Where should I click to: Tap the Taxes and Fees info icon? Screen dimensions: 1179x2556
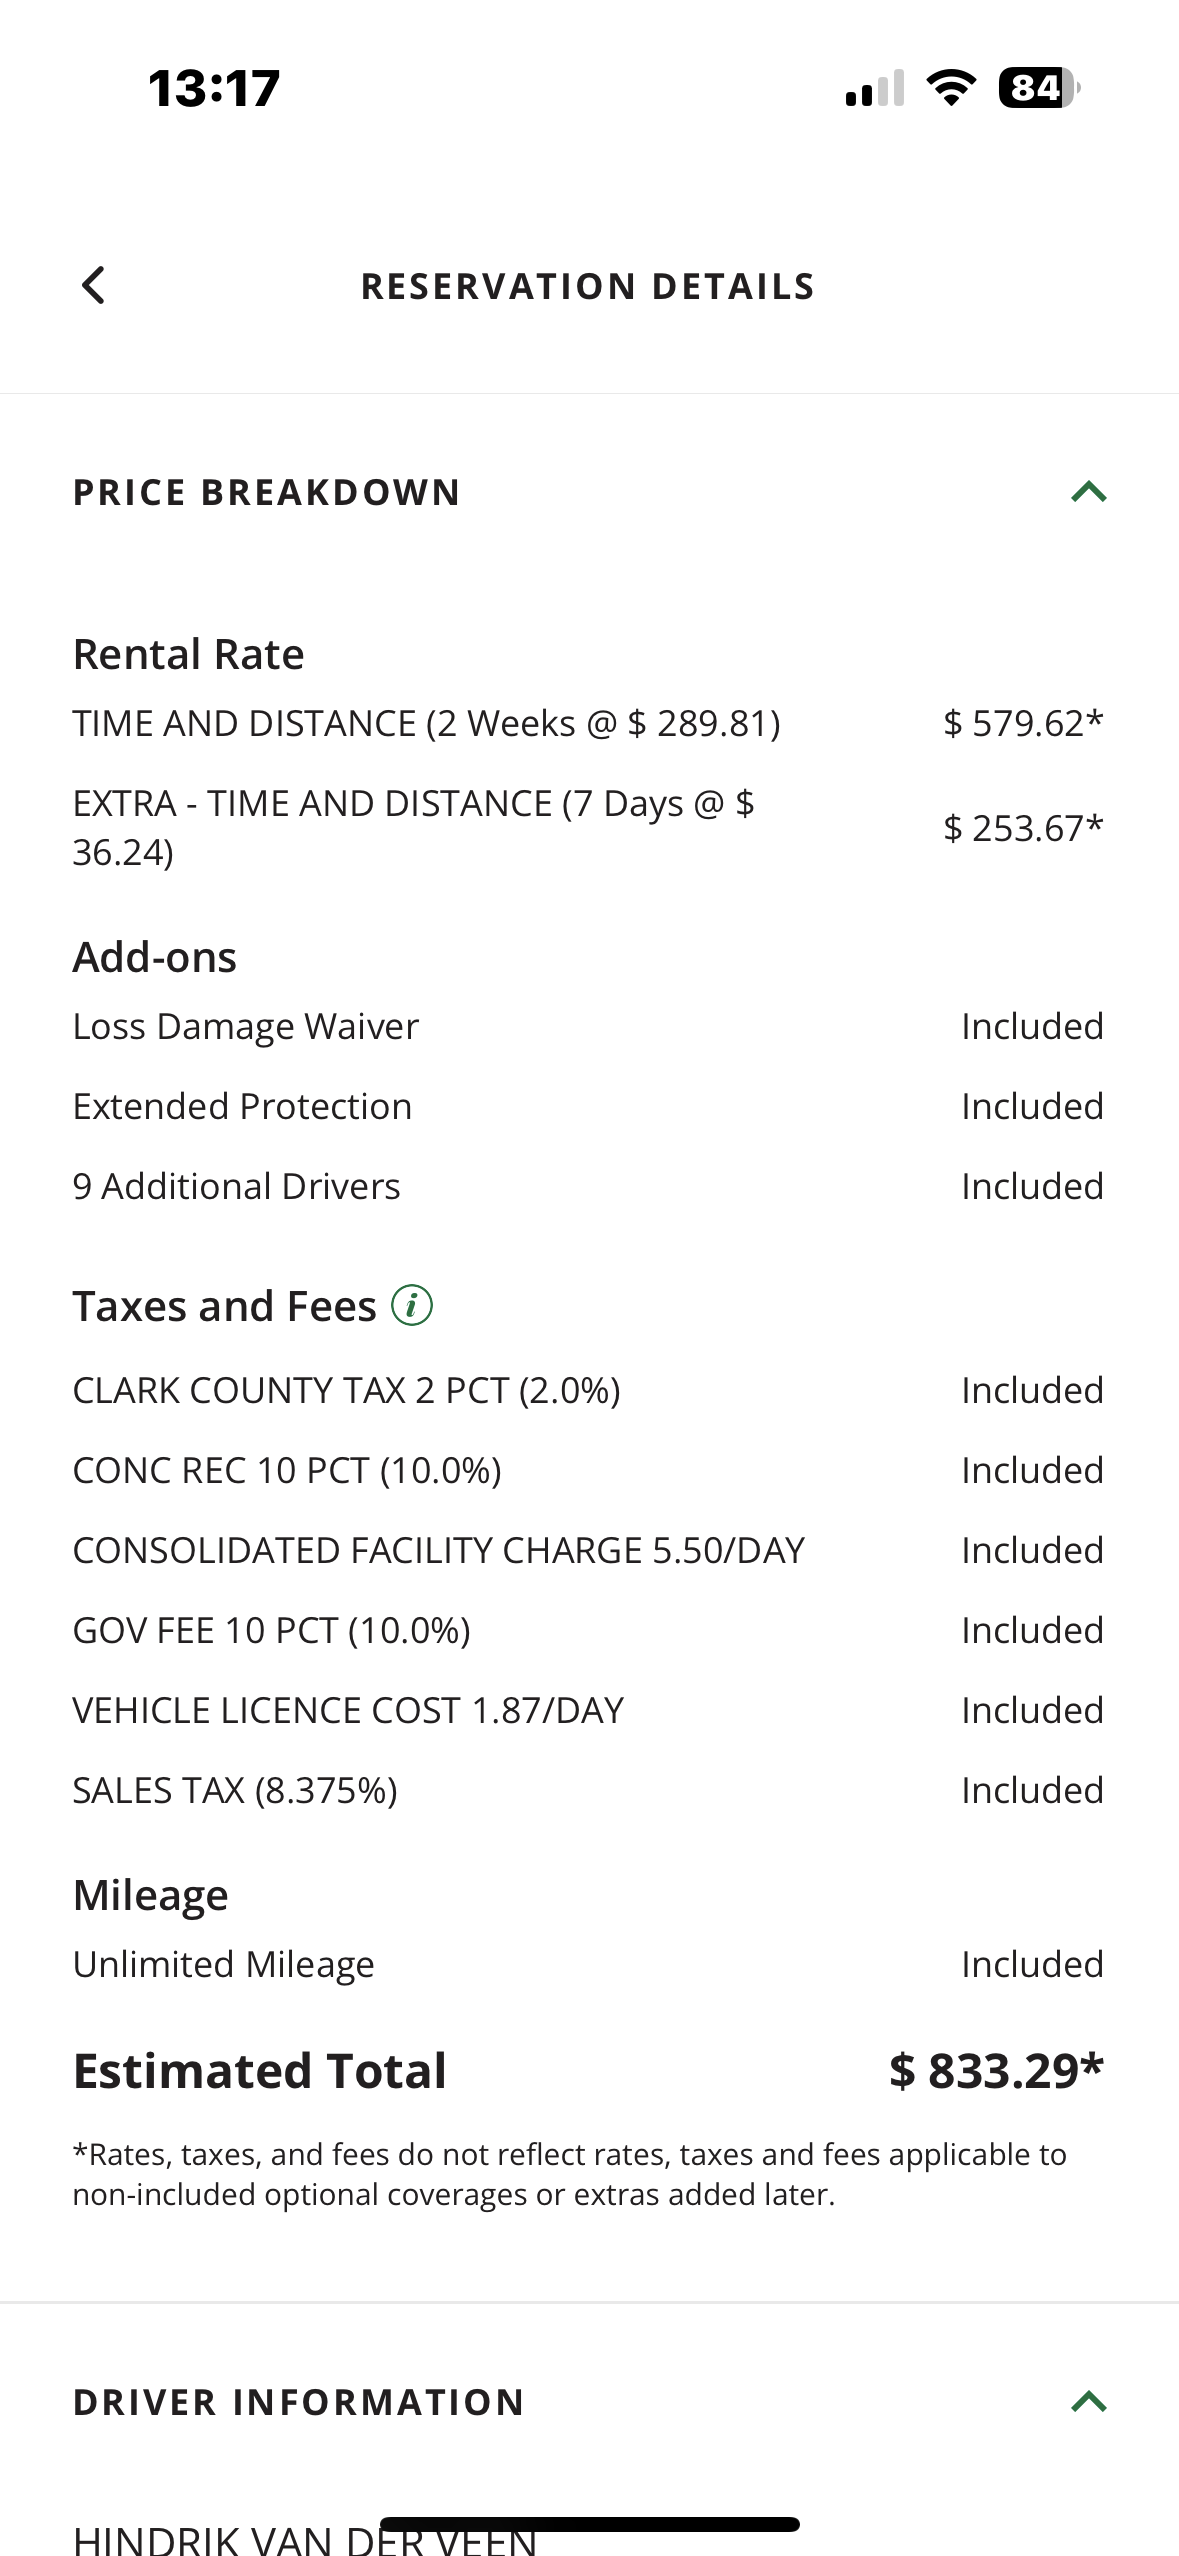coord(411,1305)
